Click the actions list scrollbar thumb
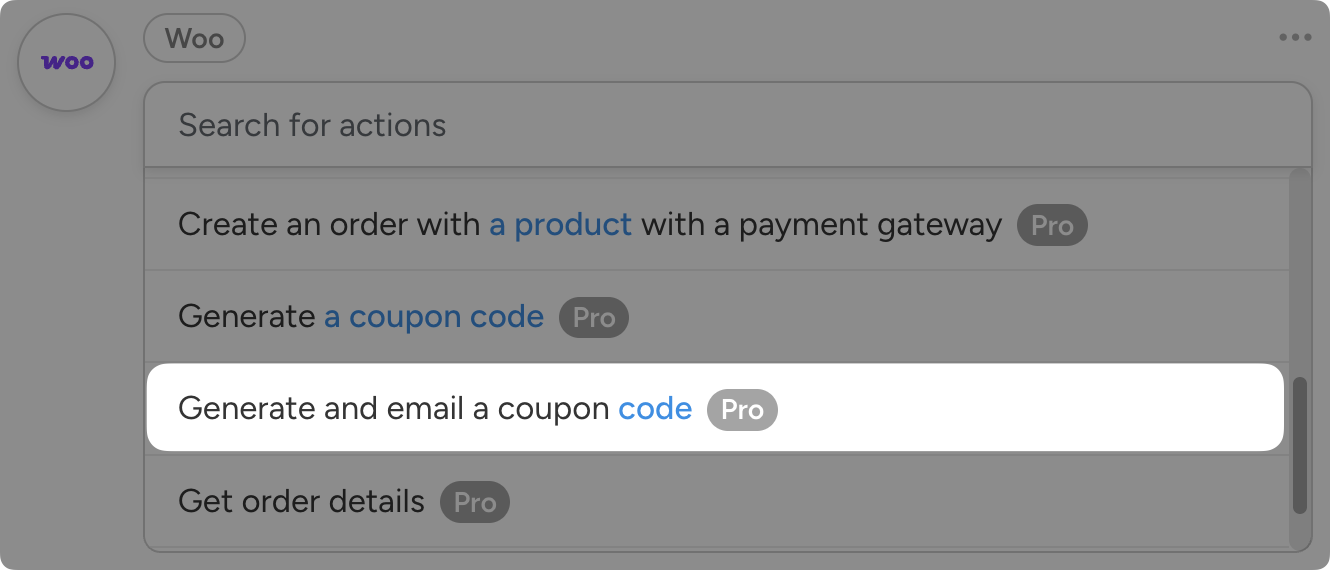 click(x=1299, y=445)
